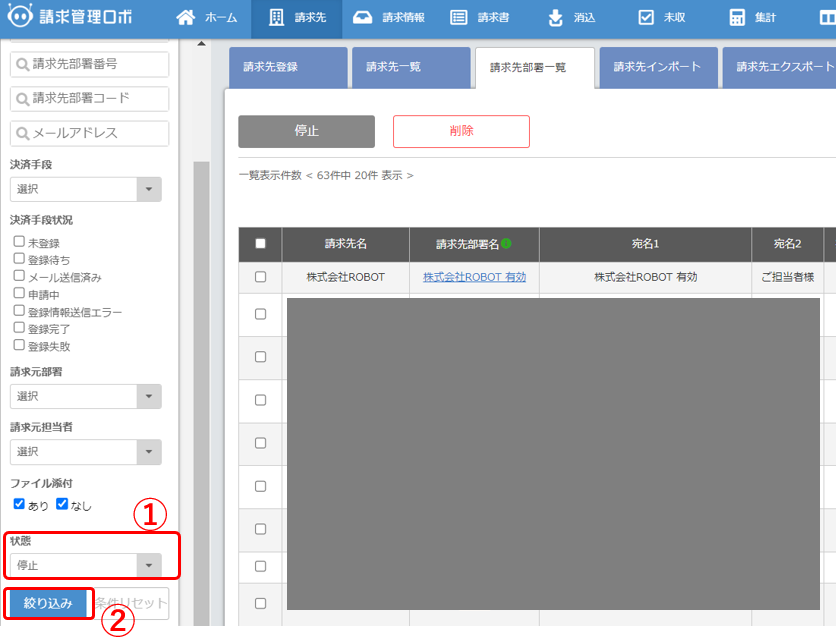Uncheck the ファイル添付 あり checkbox
Image resolution: width=836 pixels, height=640 pixels.
tap(19, 504)
